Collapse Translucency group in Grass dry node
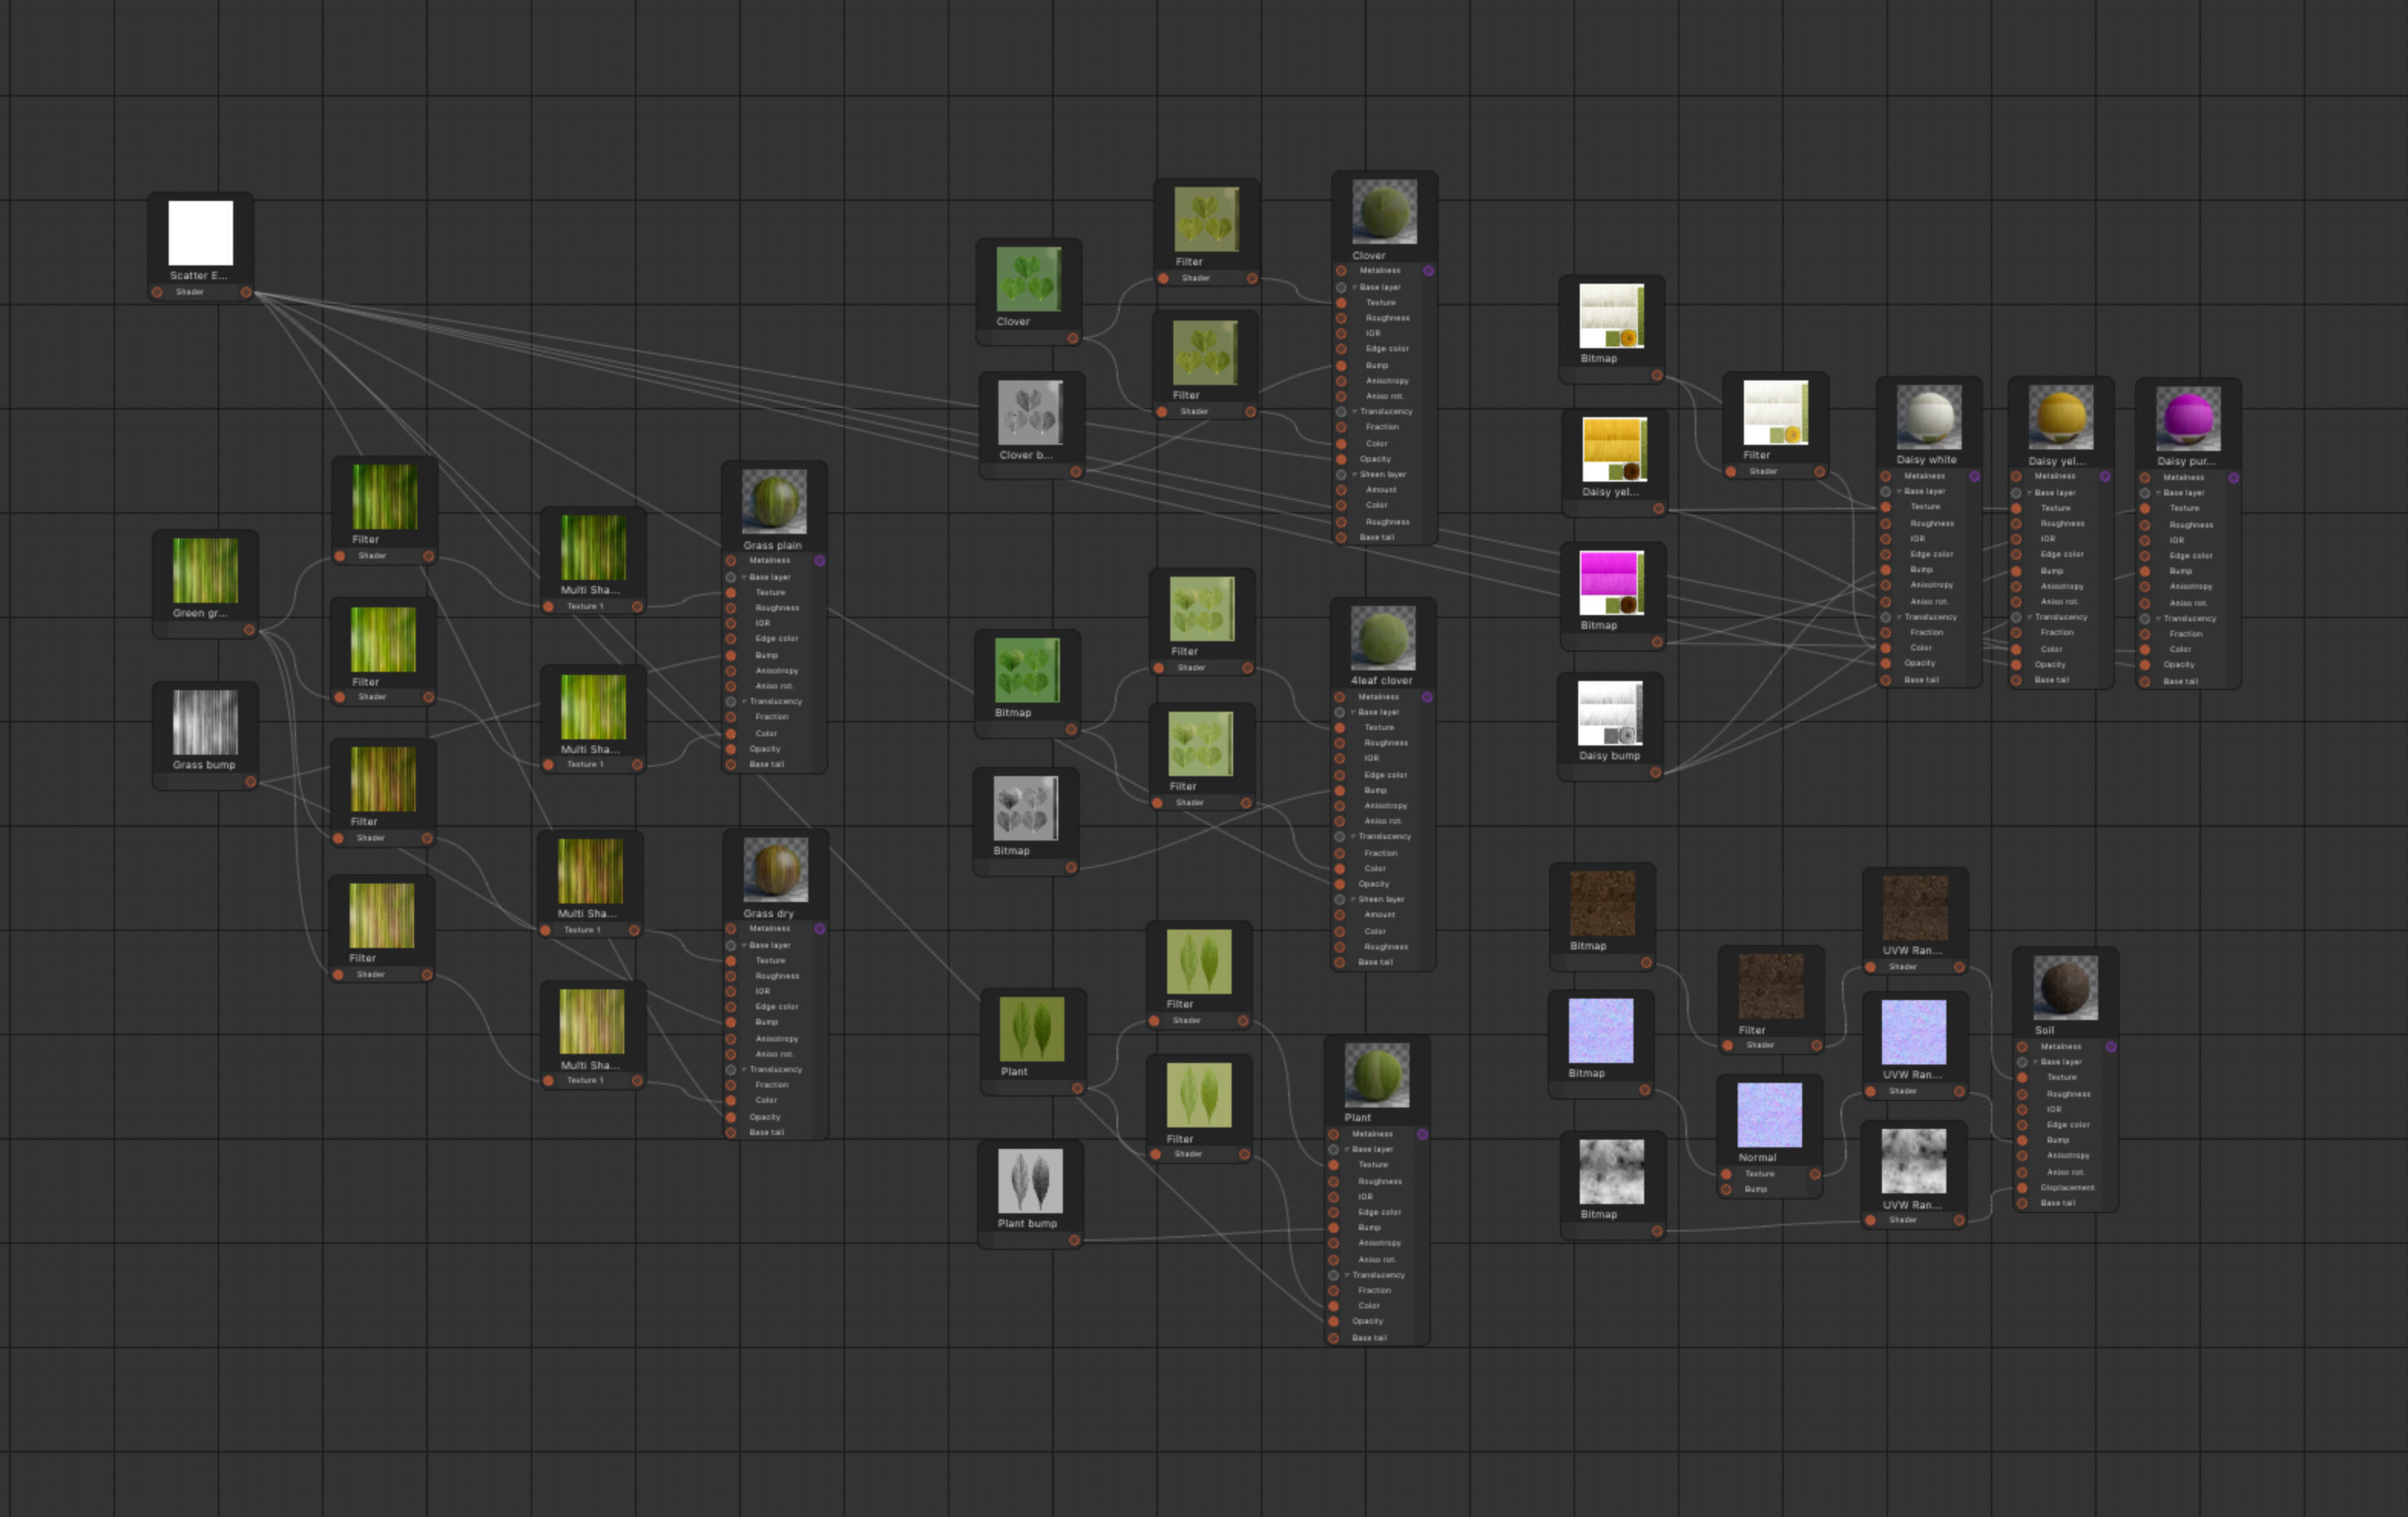 (x=744, y=1069)
